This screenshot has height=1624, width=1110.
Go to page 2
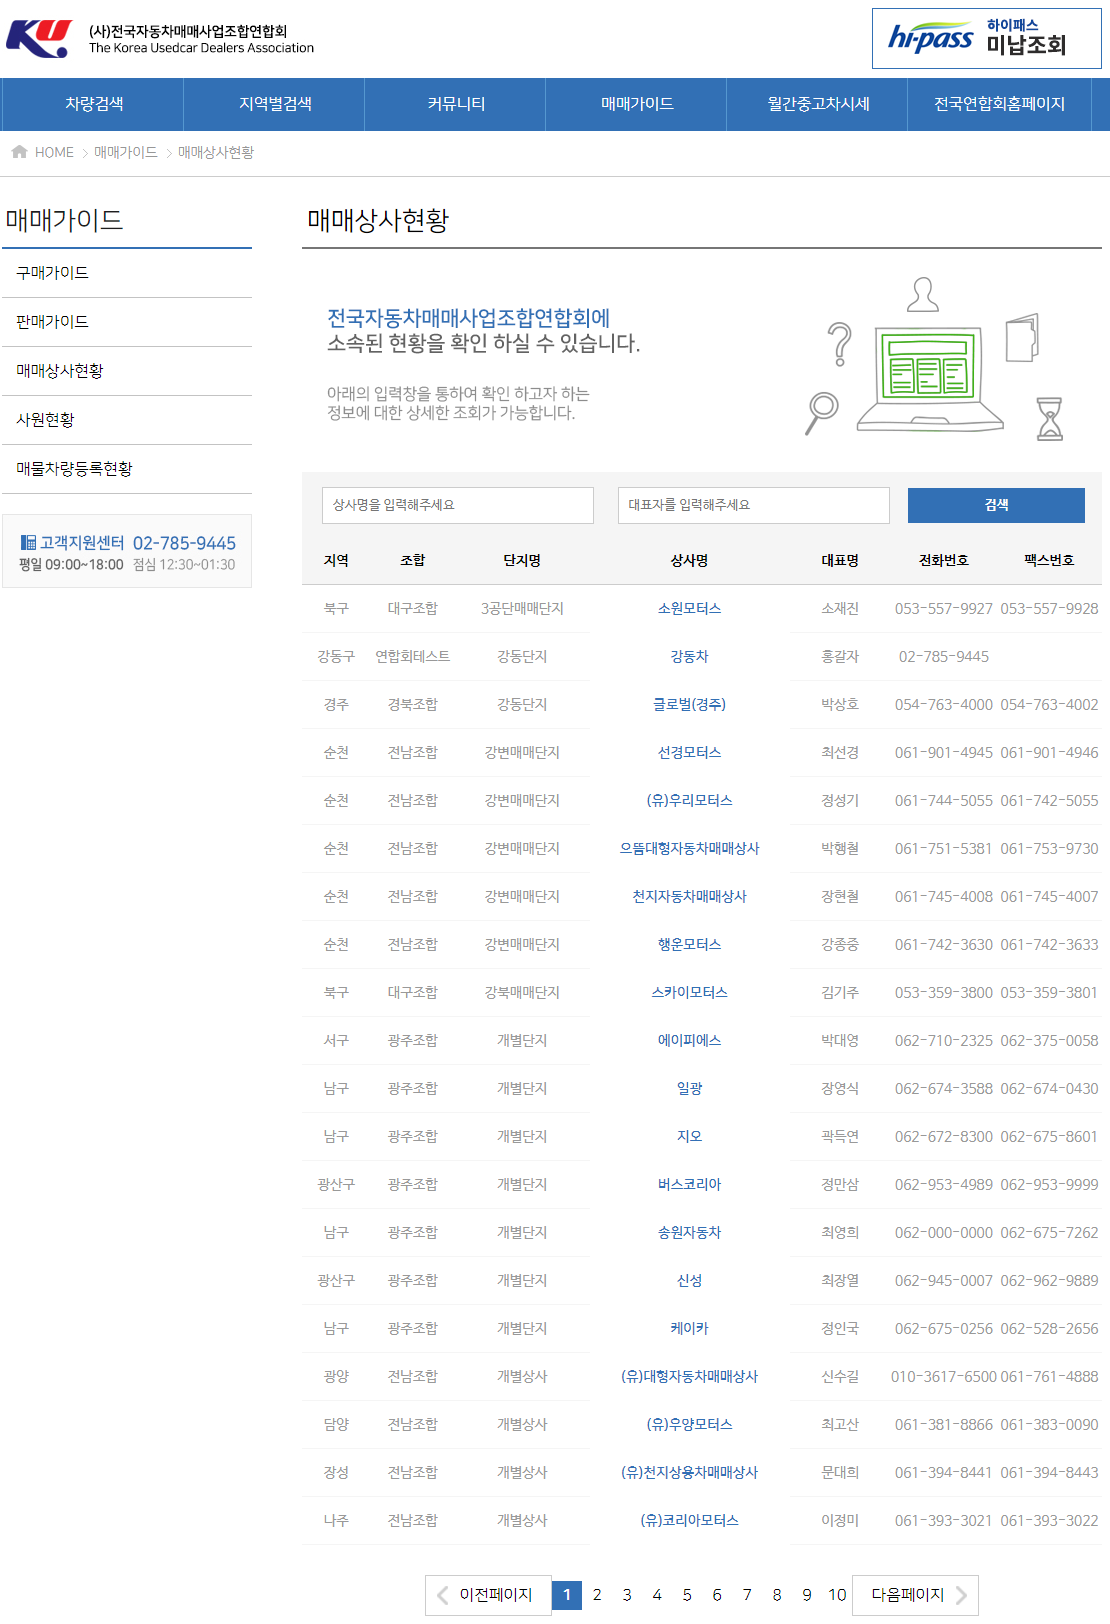click(x=597, y=1595)
